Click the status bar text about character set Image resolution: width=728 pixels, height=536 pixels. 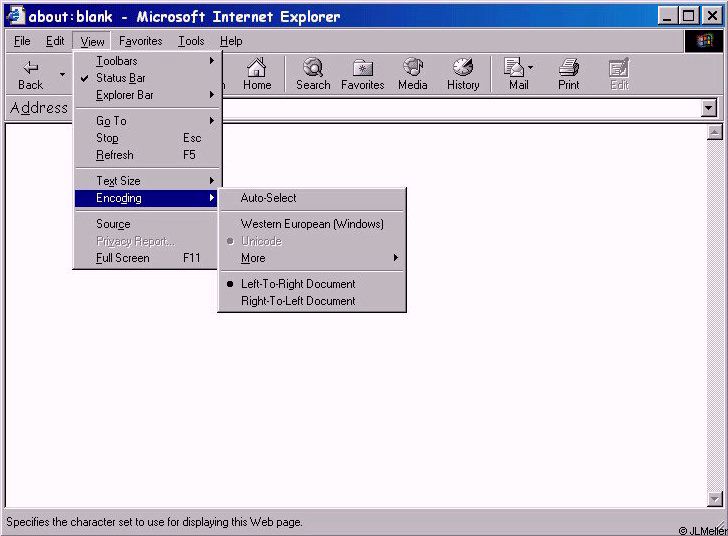(154, 522)
